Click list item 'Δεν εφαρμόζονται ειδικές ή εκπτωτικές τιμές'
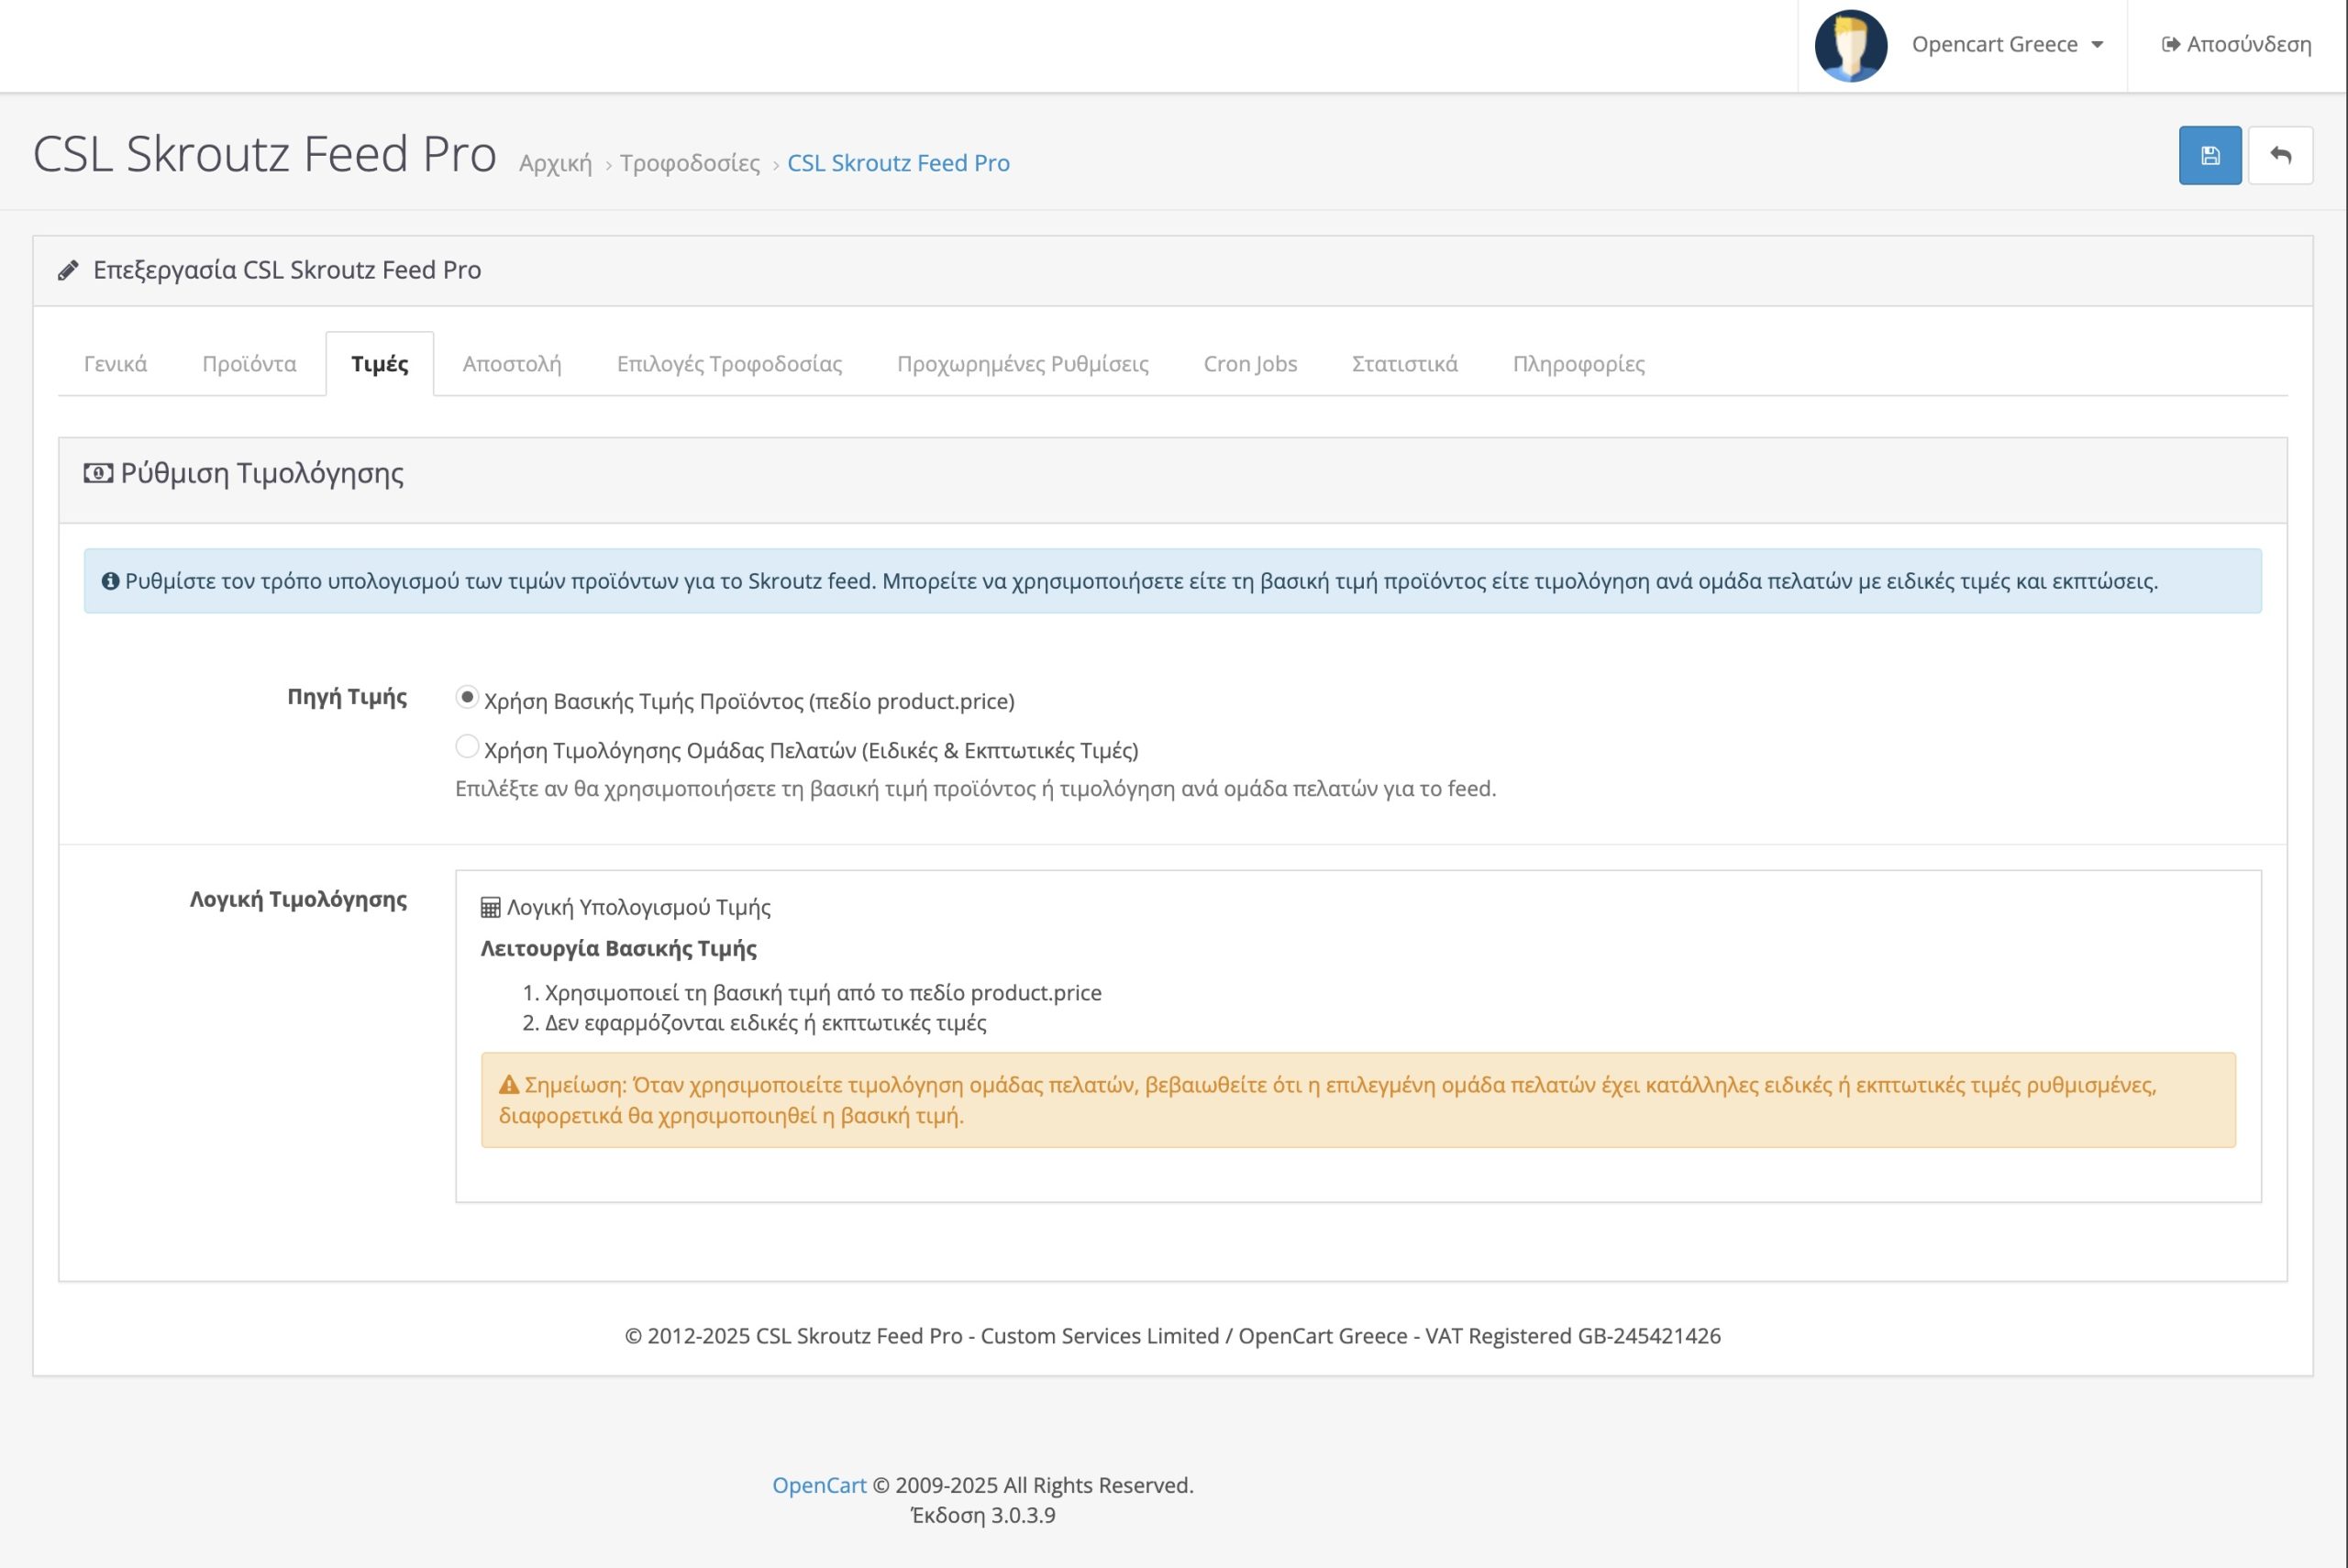The width and height of the screenshot is (2348, 1568). click(x=765, y=1023)
